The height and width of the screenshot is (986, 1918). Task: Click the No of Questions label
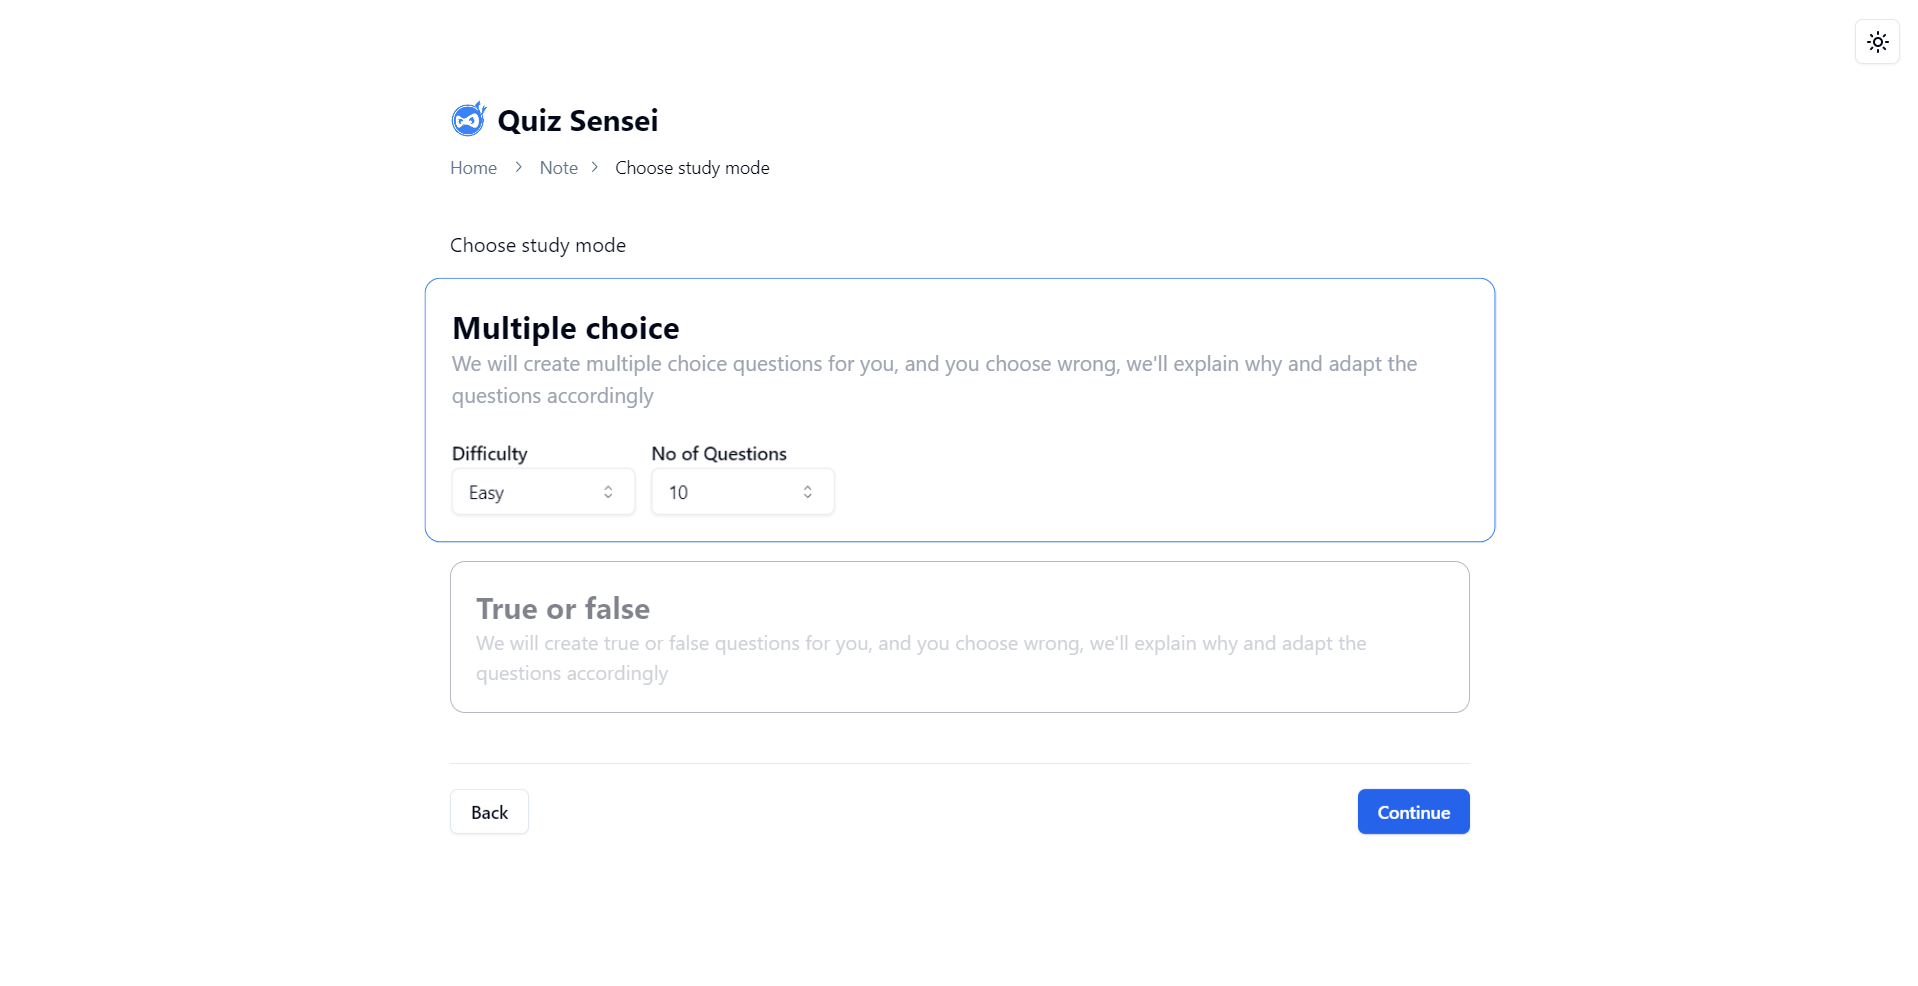[719, 454]
